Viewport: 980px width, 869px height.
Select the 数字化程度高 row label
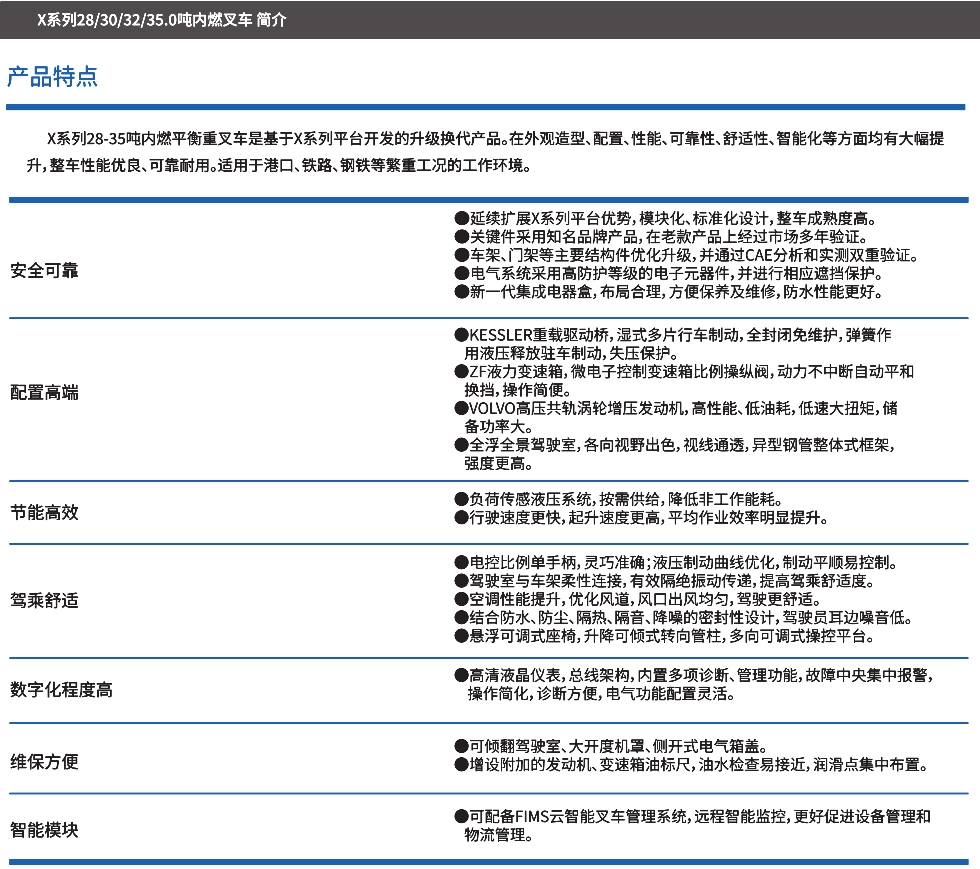tap(61, 690)
